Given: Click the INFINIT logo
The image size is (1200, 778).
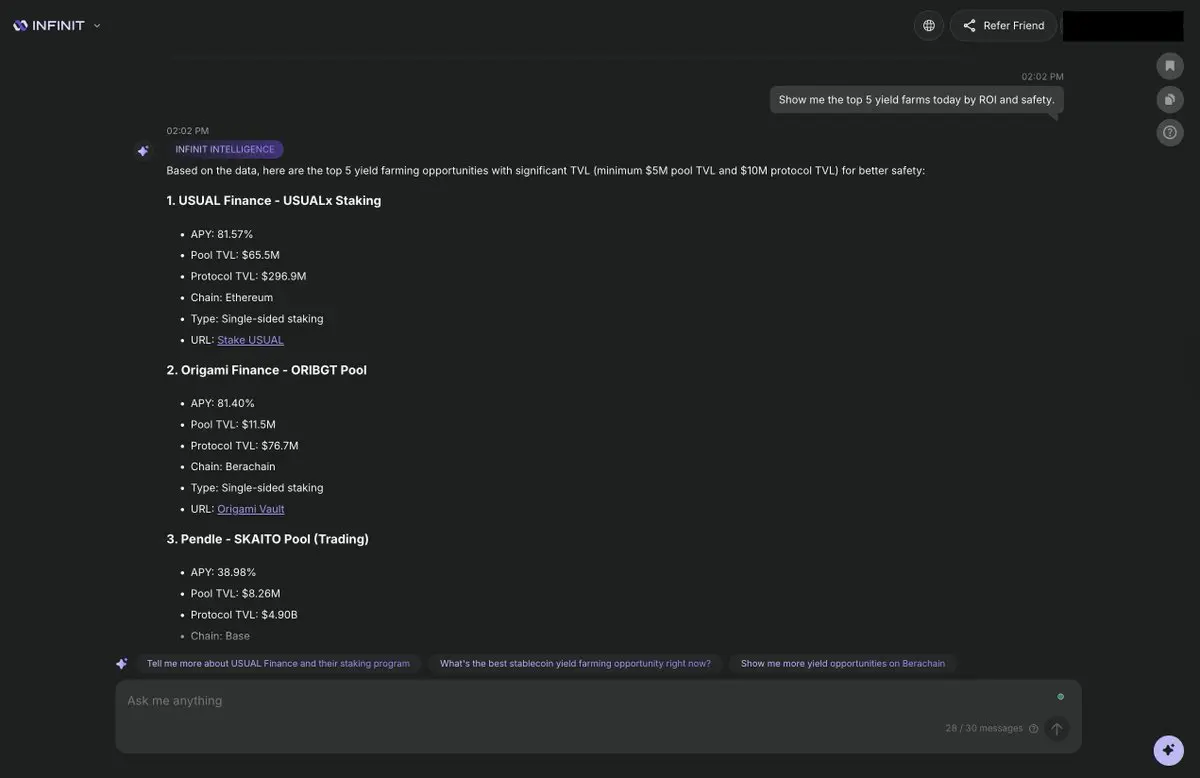Looking at the screenshot, I should 49,25.
